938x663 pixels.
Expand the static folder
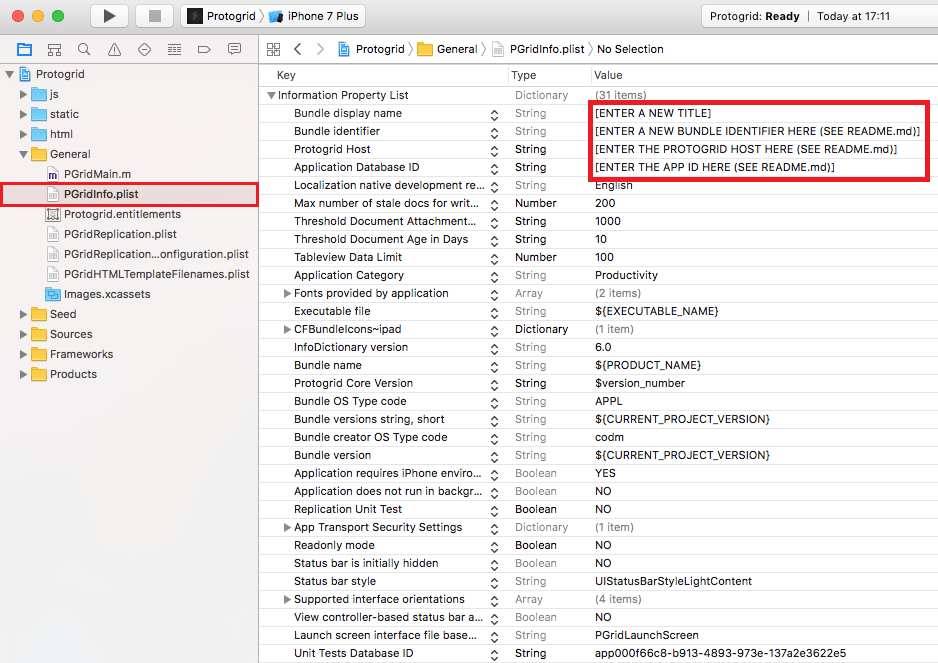pos(23,114)
